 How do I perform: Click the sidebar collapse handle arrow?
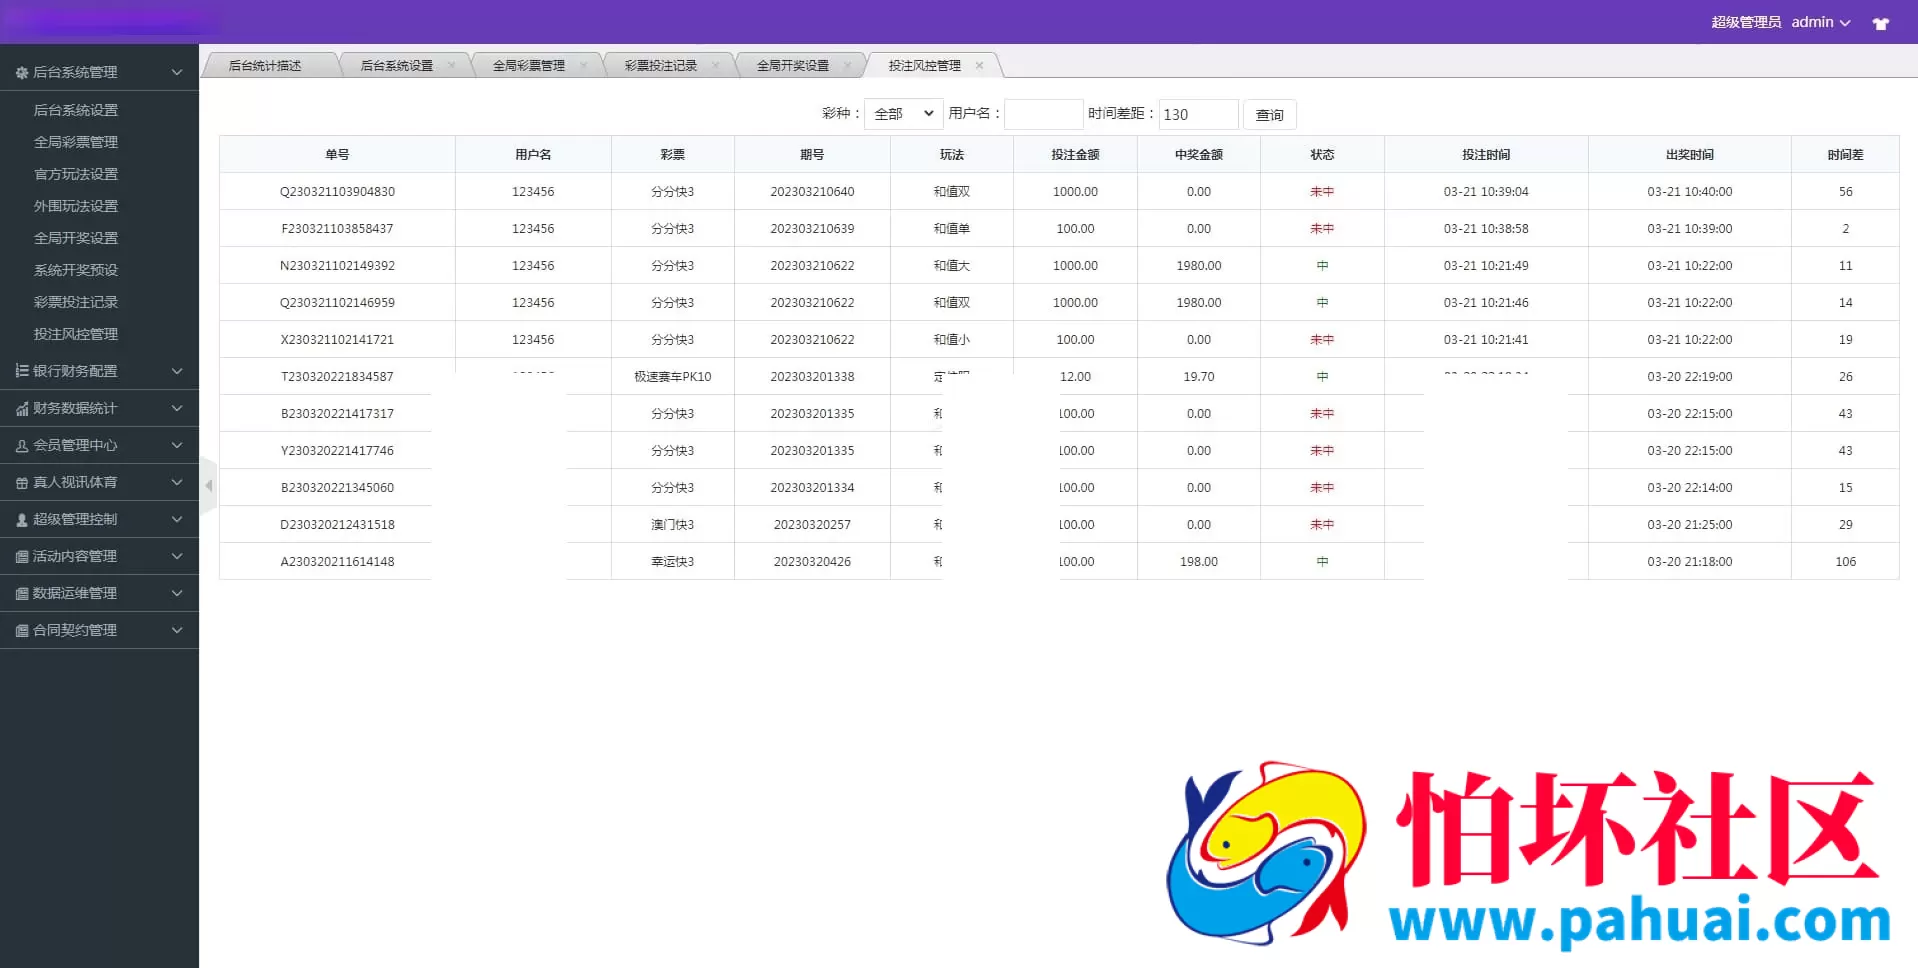tap(209, 485)
